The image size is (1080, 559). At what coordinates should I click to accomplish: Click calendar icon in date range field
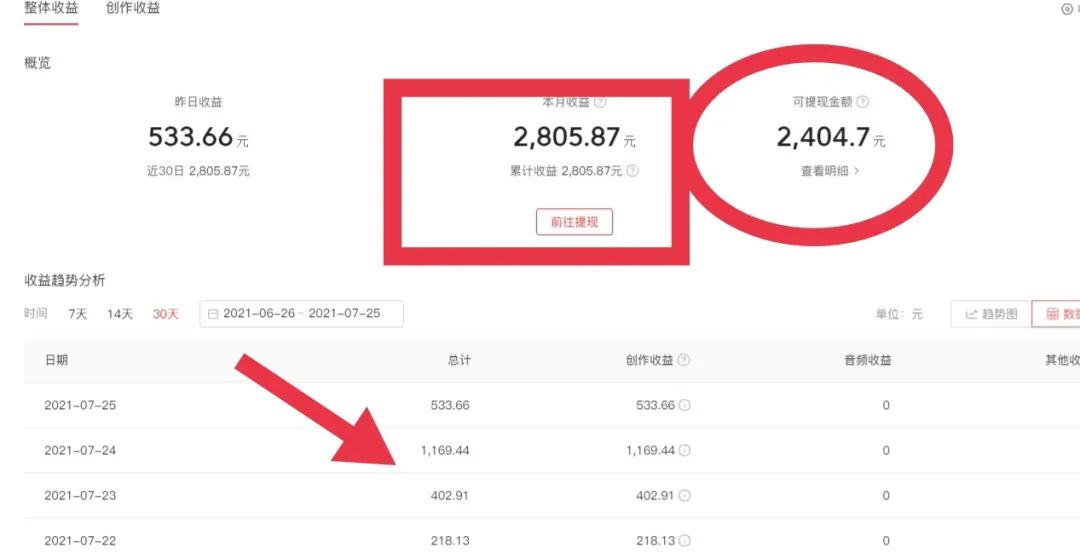[213, 314]
